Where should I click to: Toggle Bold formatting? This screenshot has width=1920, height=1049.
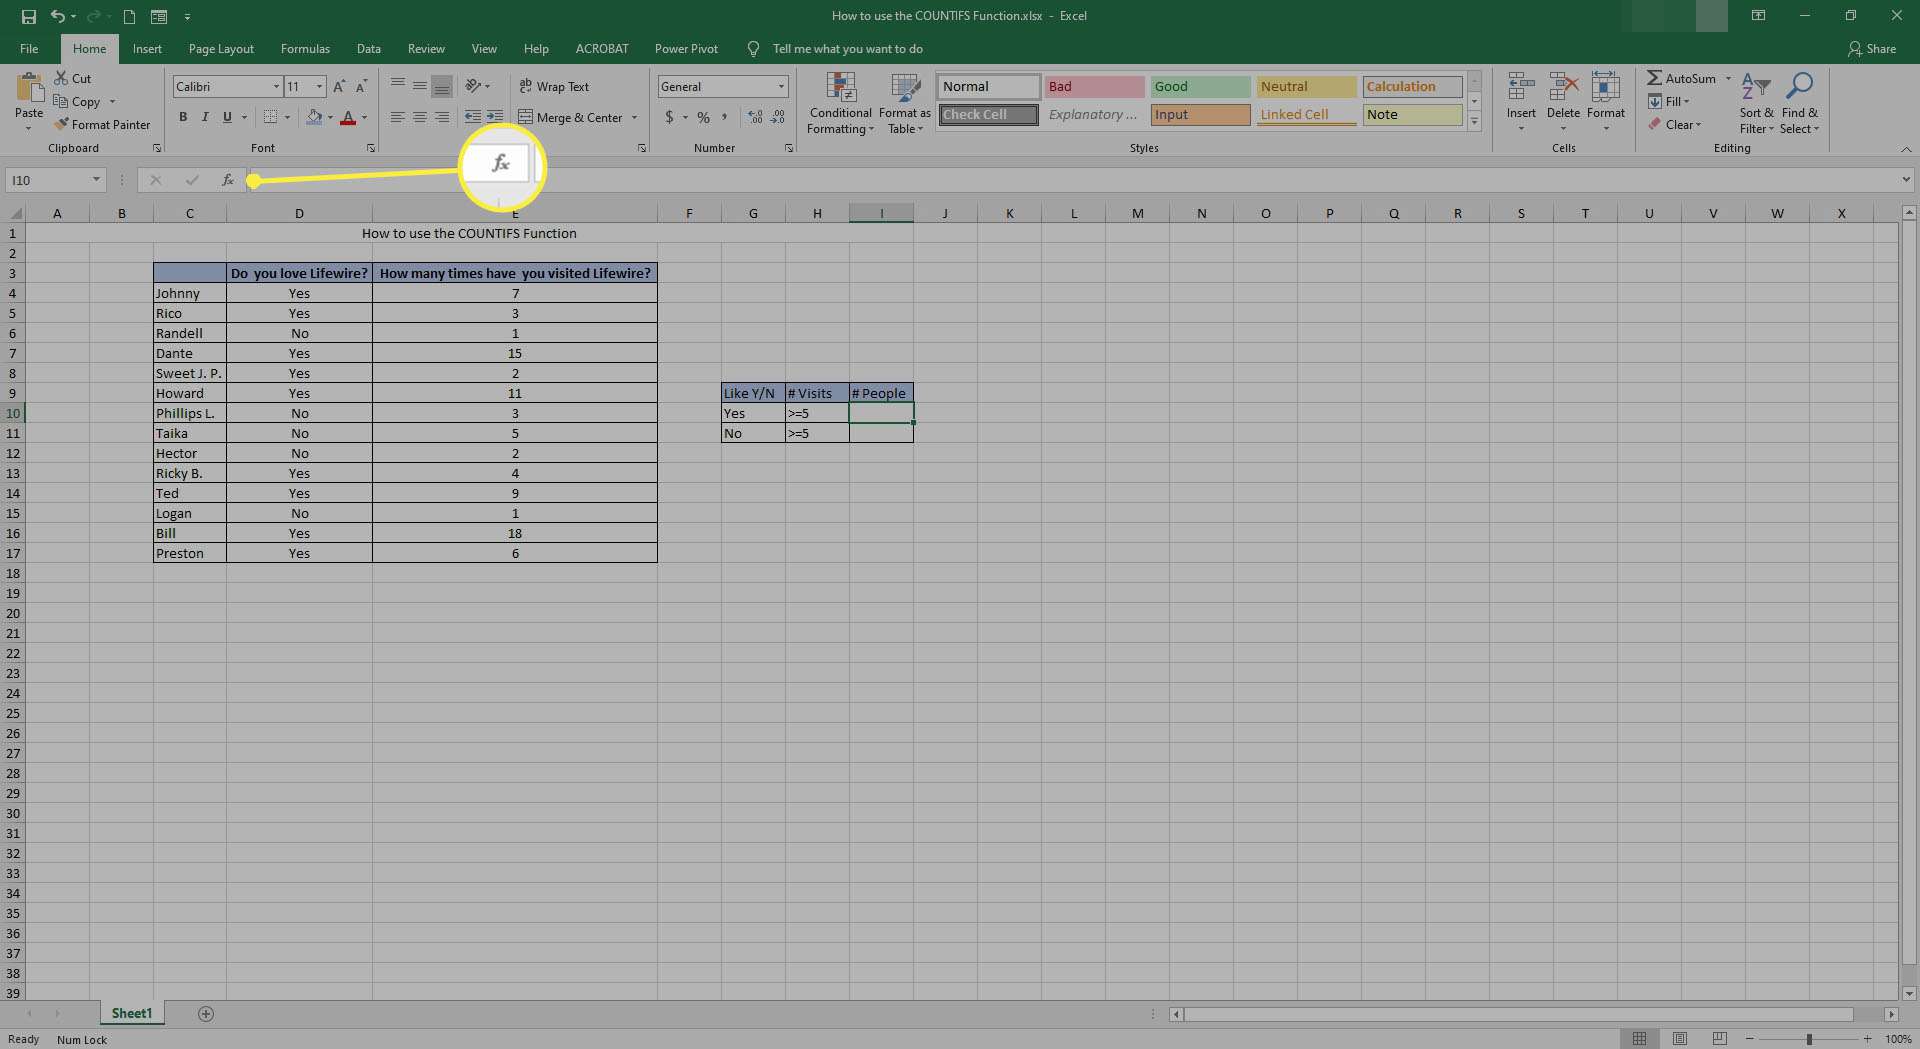coord(183,117)
